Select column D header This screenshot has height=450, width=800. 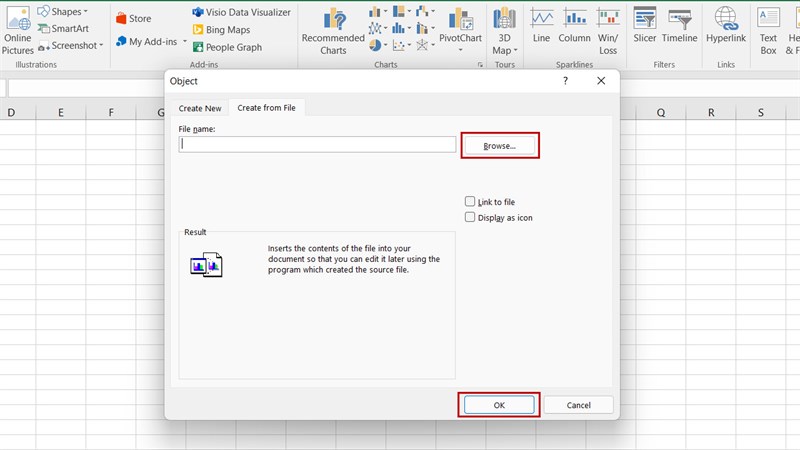[11, 112]
